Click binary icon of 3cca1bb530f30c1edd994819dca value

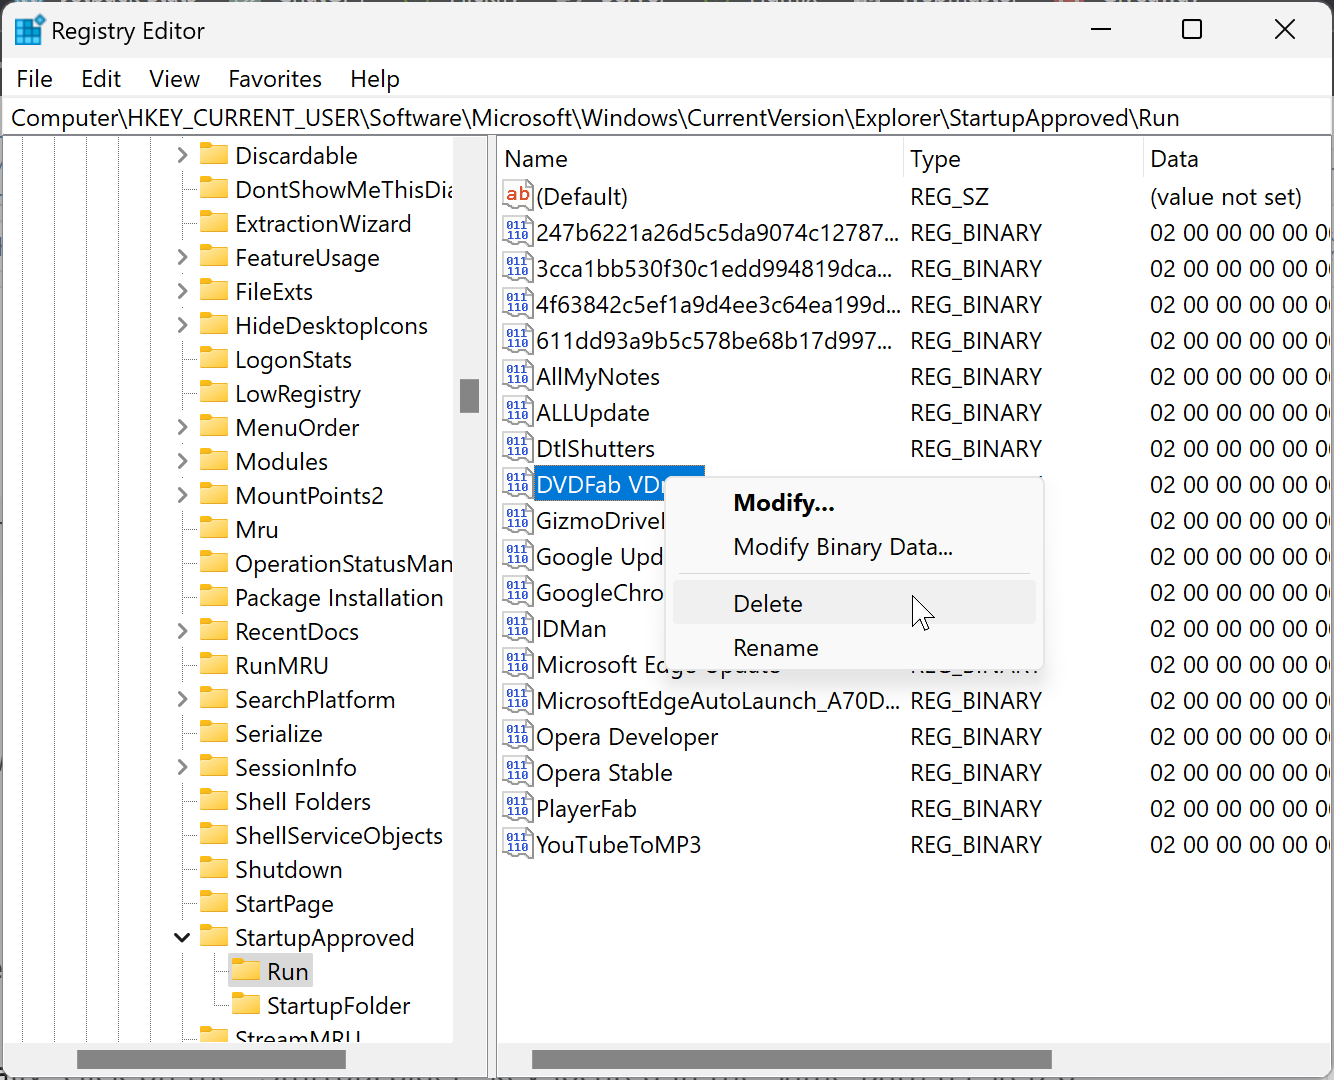pos(517,268)
